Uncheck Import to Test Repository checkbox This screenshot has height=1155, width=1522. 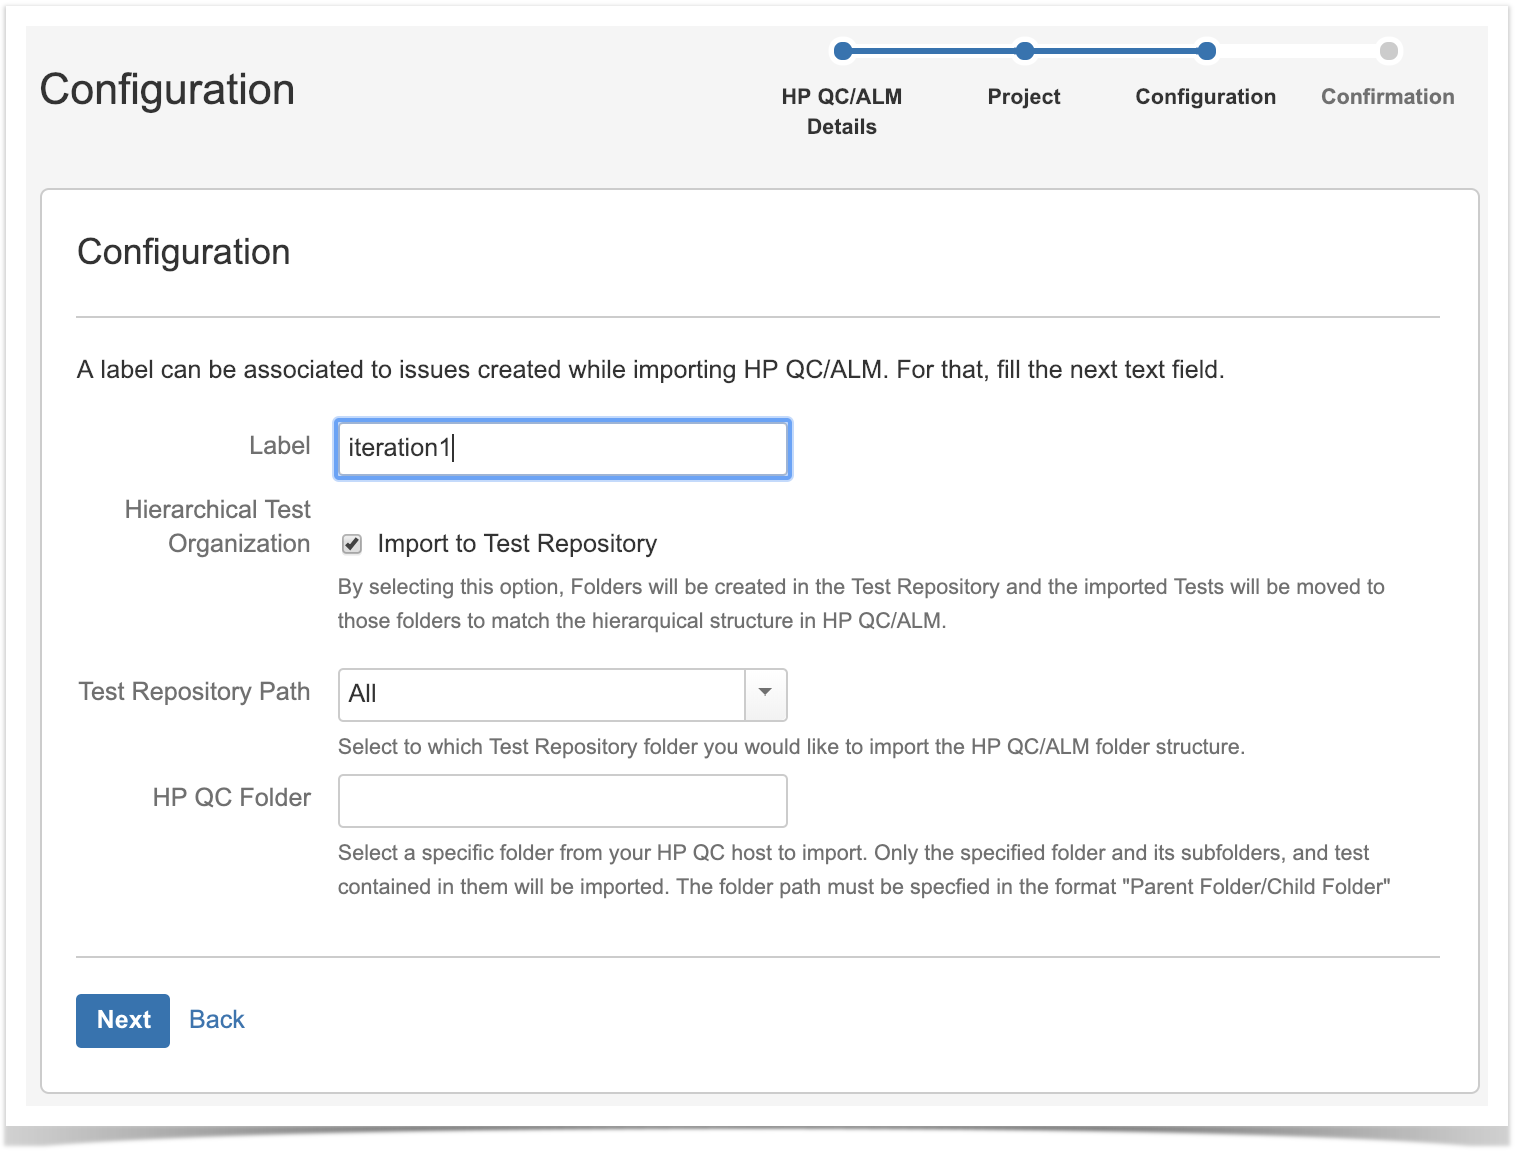pyautogui.click(x=352, y=544)
